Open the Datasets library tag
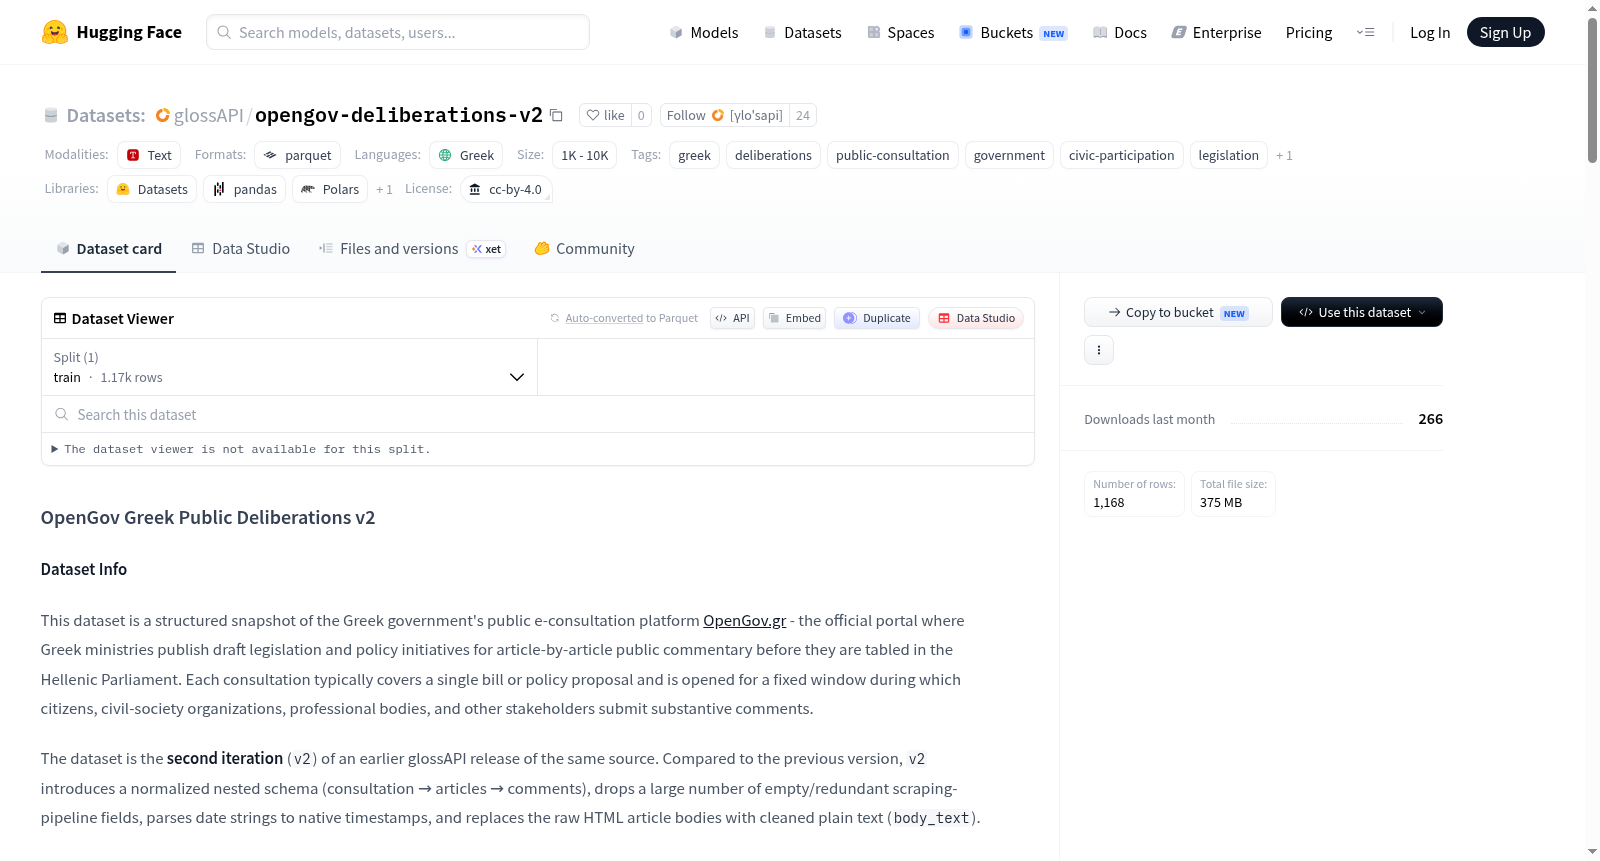This screenshot has height=861, width=1600. point(152,189)
